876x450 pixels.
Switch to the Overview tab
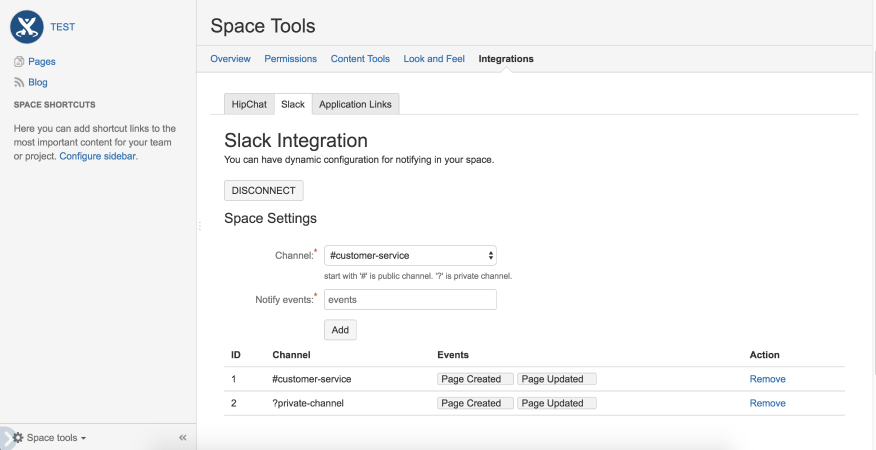tap(230, 59)
